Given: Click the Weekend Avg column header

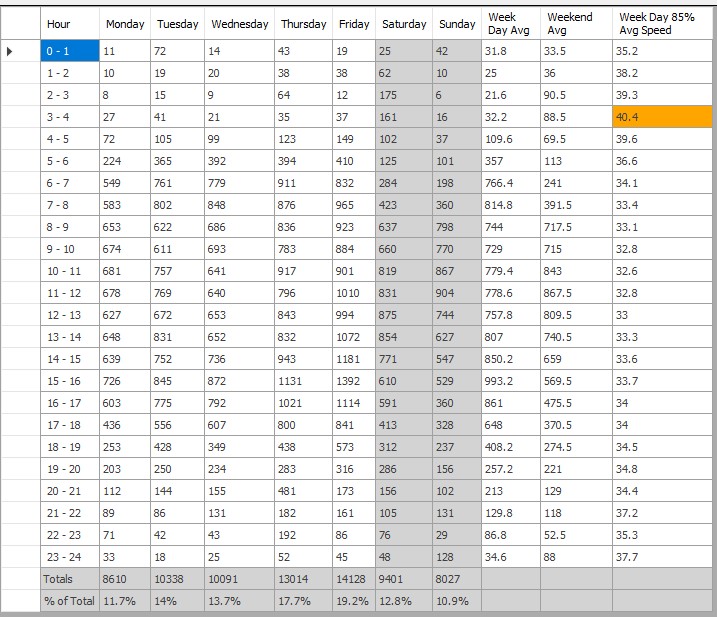Looking at the screenshot, I should [x=576, y=24].
